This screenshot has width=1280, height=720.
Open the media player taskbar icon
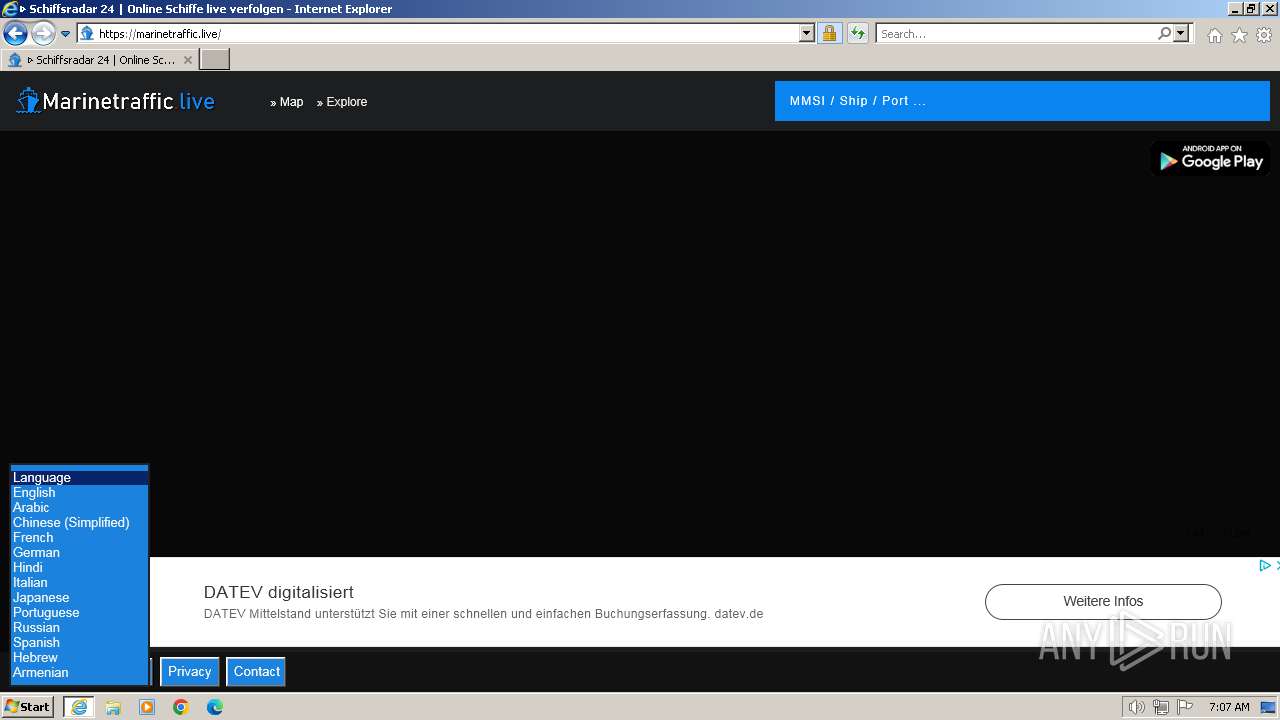point(147,707)
